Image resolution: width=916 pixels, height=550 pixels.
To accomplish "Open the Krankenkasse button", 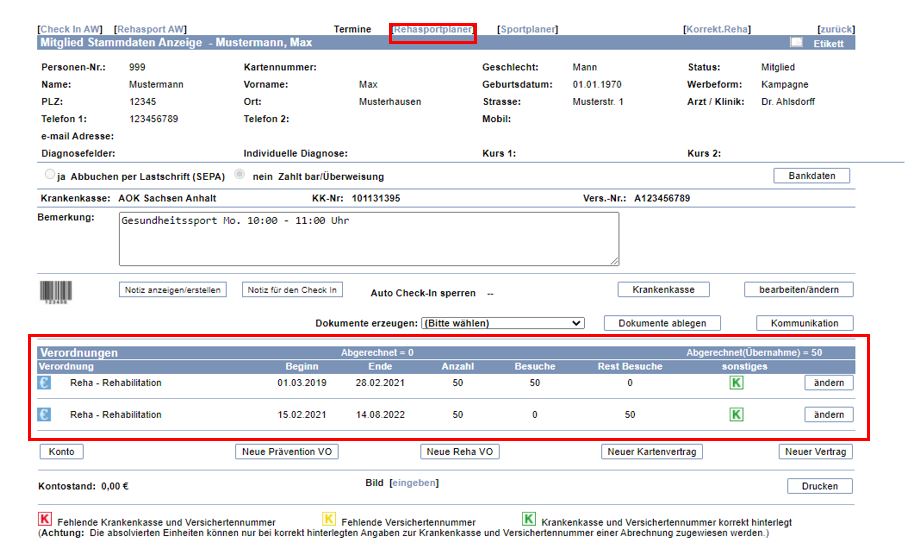I will click(663, 290).
